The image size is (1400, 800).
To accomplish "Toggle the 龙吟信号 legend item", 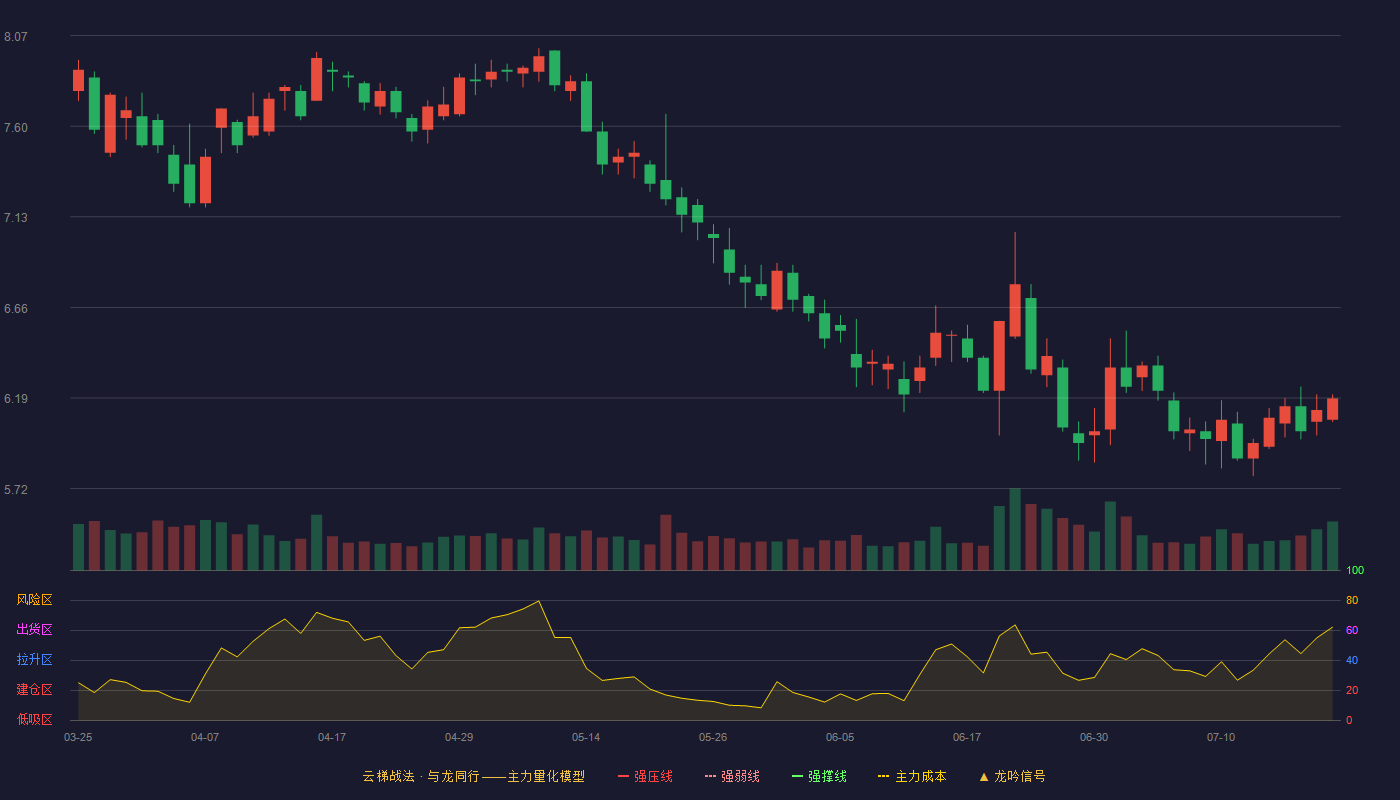I will (1012, 776).
